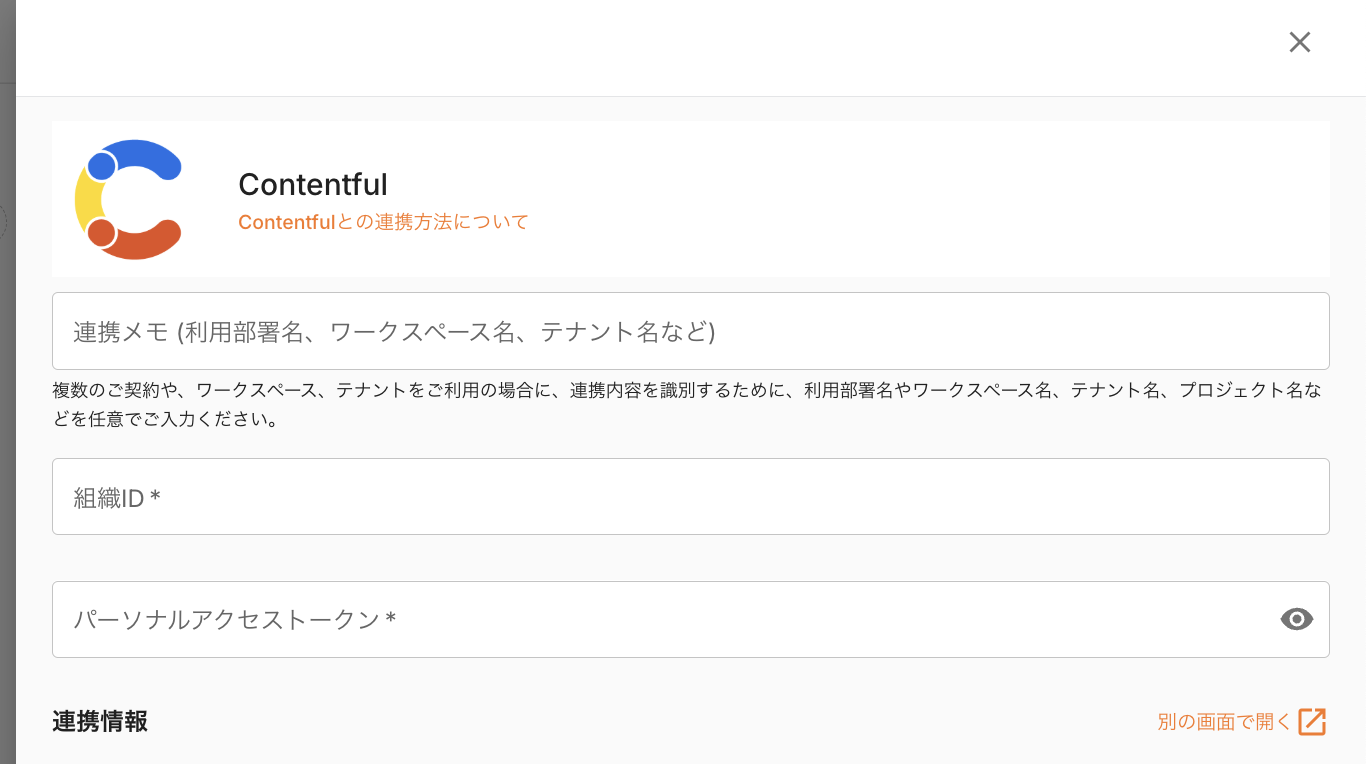Focus the パーソナルアクセストークン field
The height and width of the screenshot is (764, 1366).
660,620
